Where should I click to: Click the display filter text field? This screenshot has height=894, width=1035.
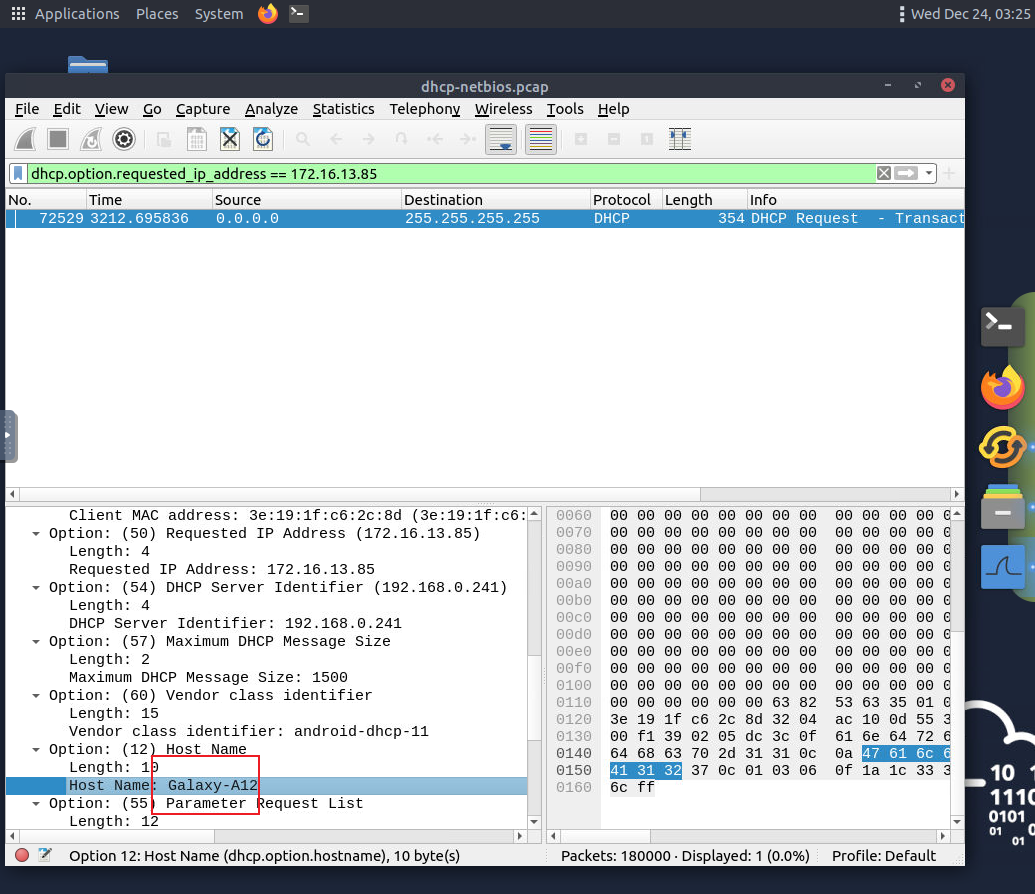452,174
